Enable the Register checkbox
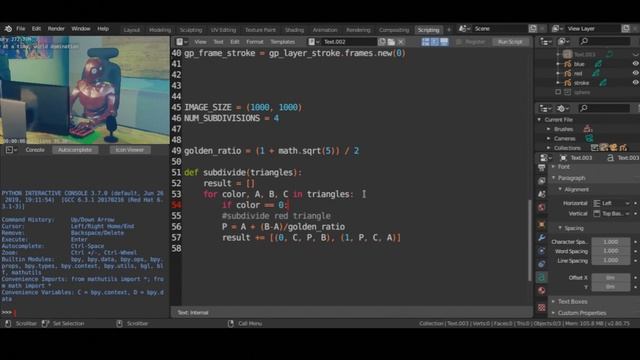 459,42
